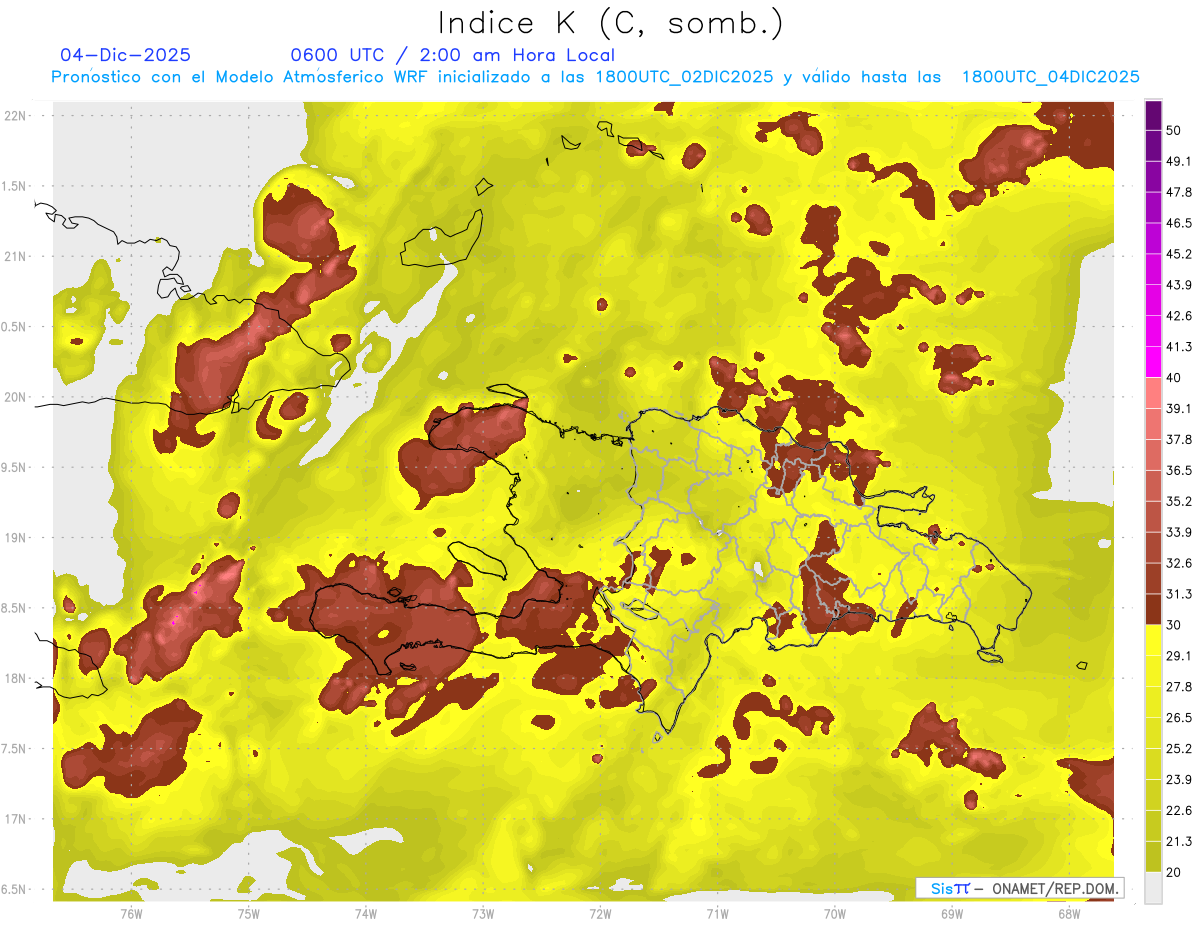Click the map title "Indice K (C, somb.)"
1200x927 pixels.
pyautogui.click(x=611, y=23)
